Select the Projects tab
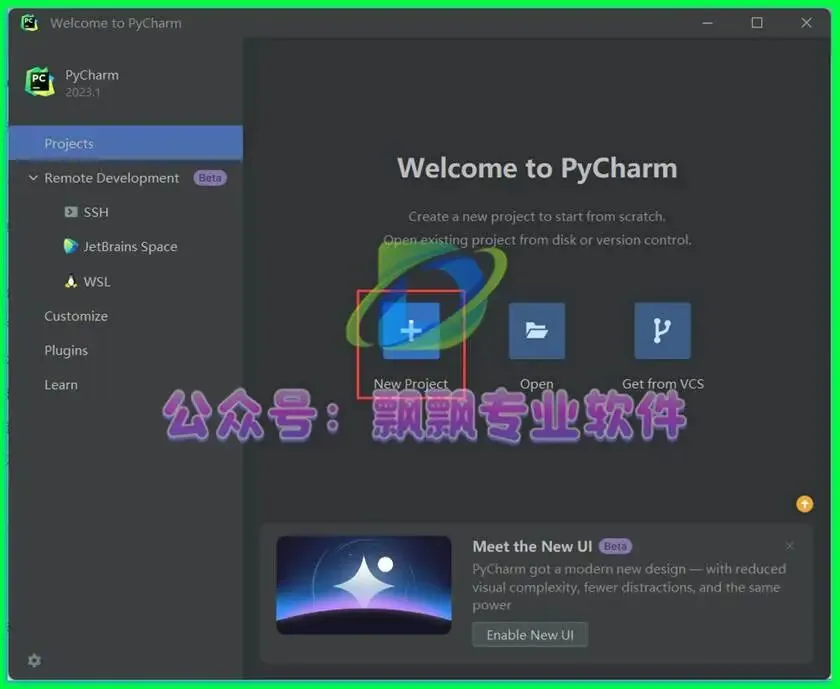The image size is (840, 689). pyautogui.click(x=126, y=143)
